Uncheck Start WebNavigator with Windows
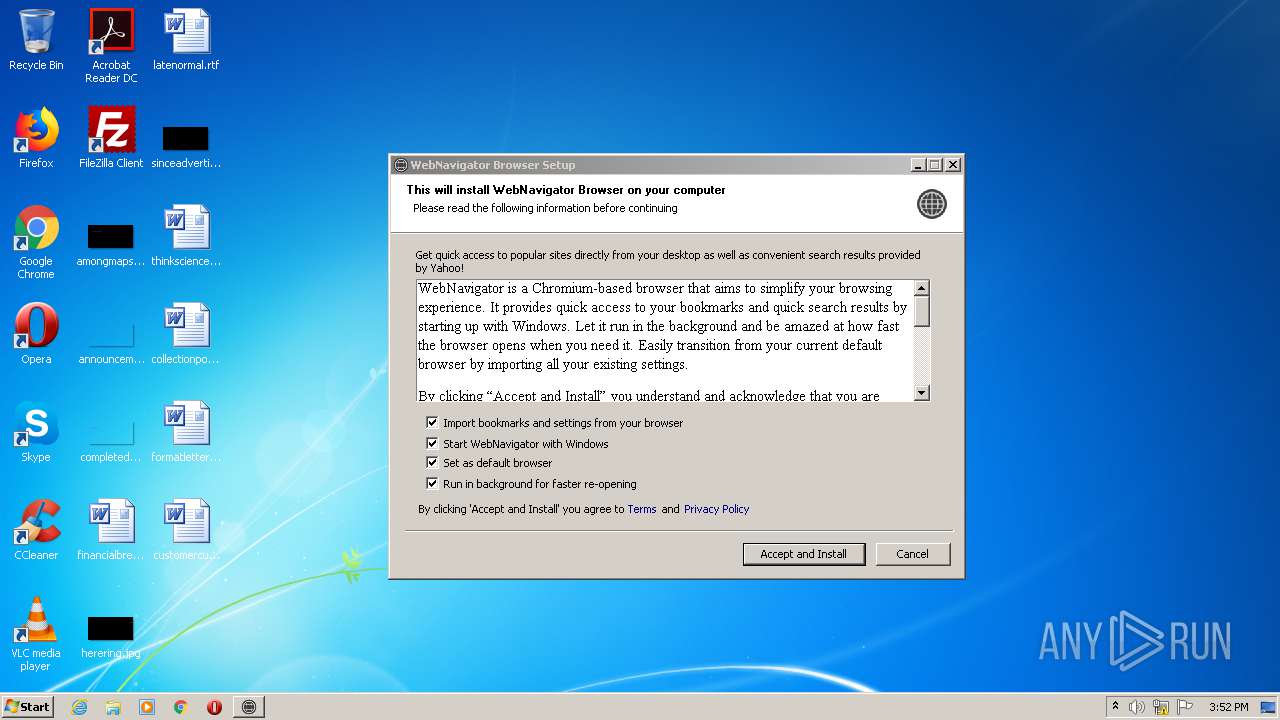1280x720 pixels. click(432, 443)
